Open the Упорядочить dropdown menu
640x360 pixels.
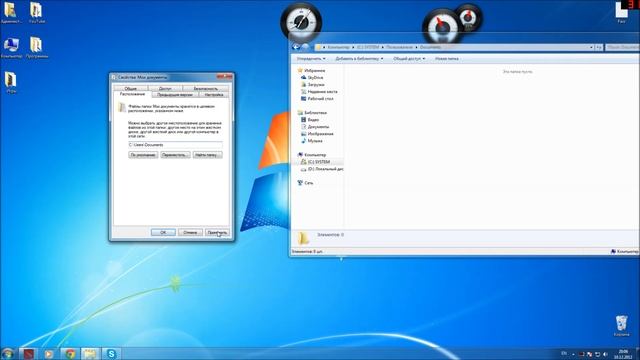pyautogui.click(x=311, y=59)
